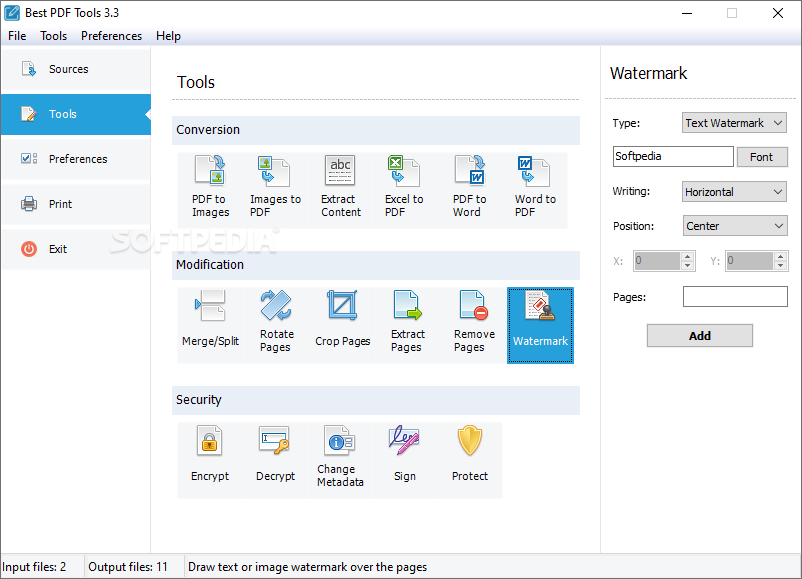Open the Extract Pages tool
Screen dimensions: 802x579
tap(408, 325)
